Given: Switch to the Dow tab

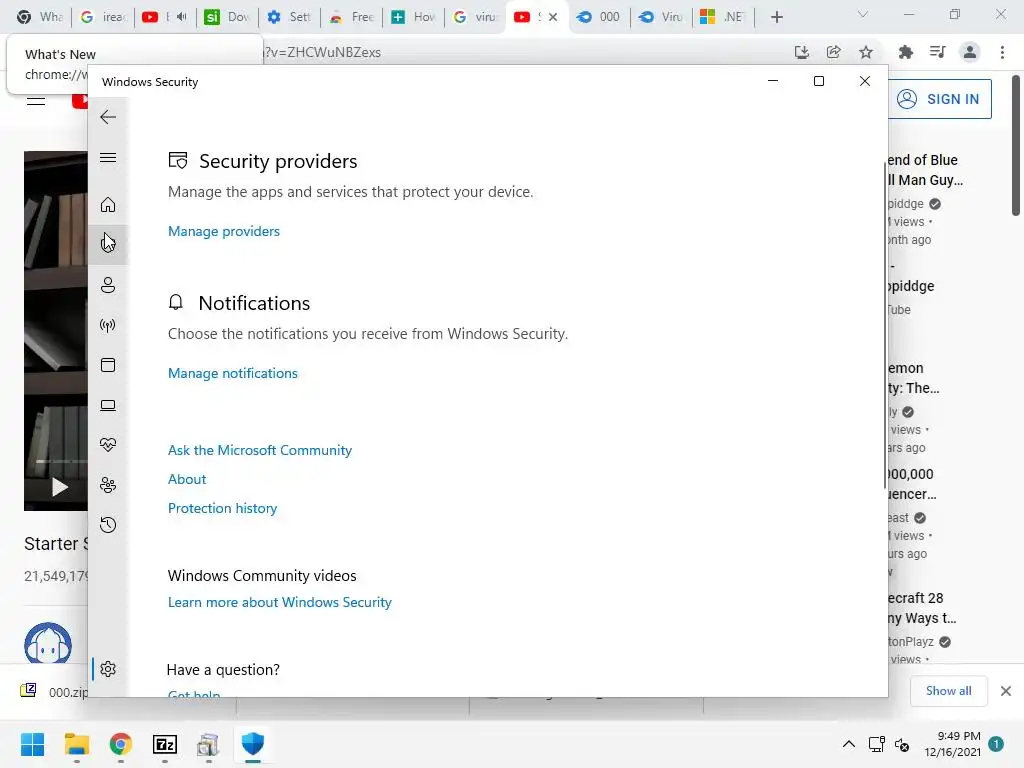Looking at the screenshot, I should [x=227, y=17].
